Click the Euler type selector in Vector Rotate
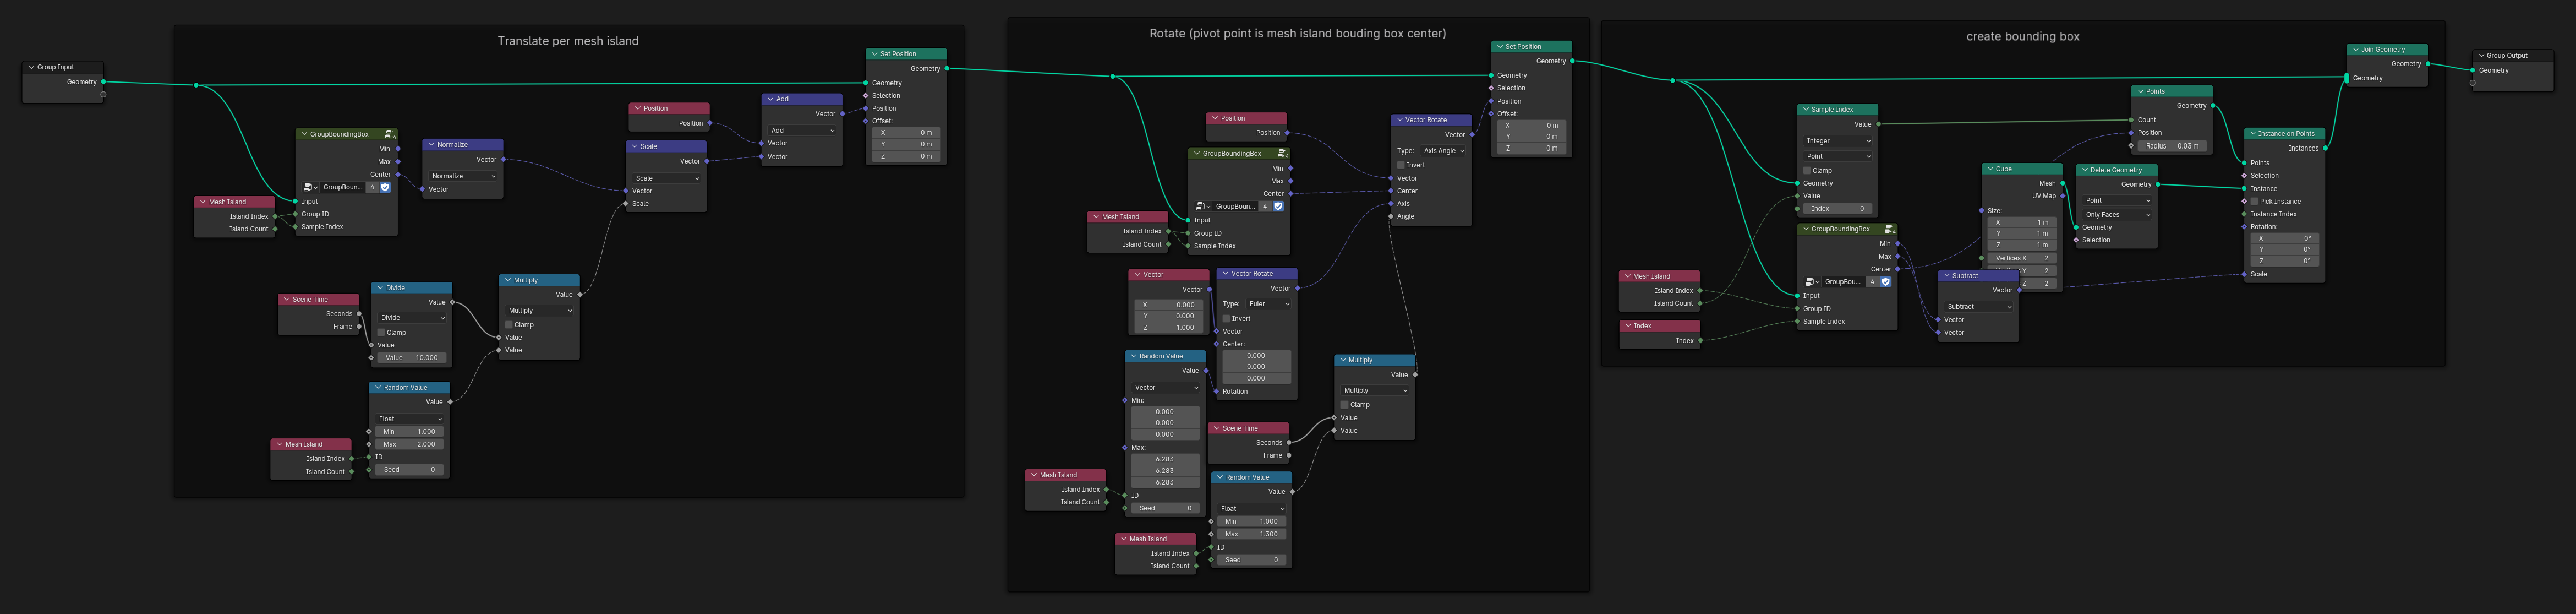 1268,304
